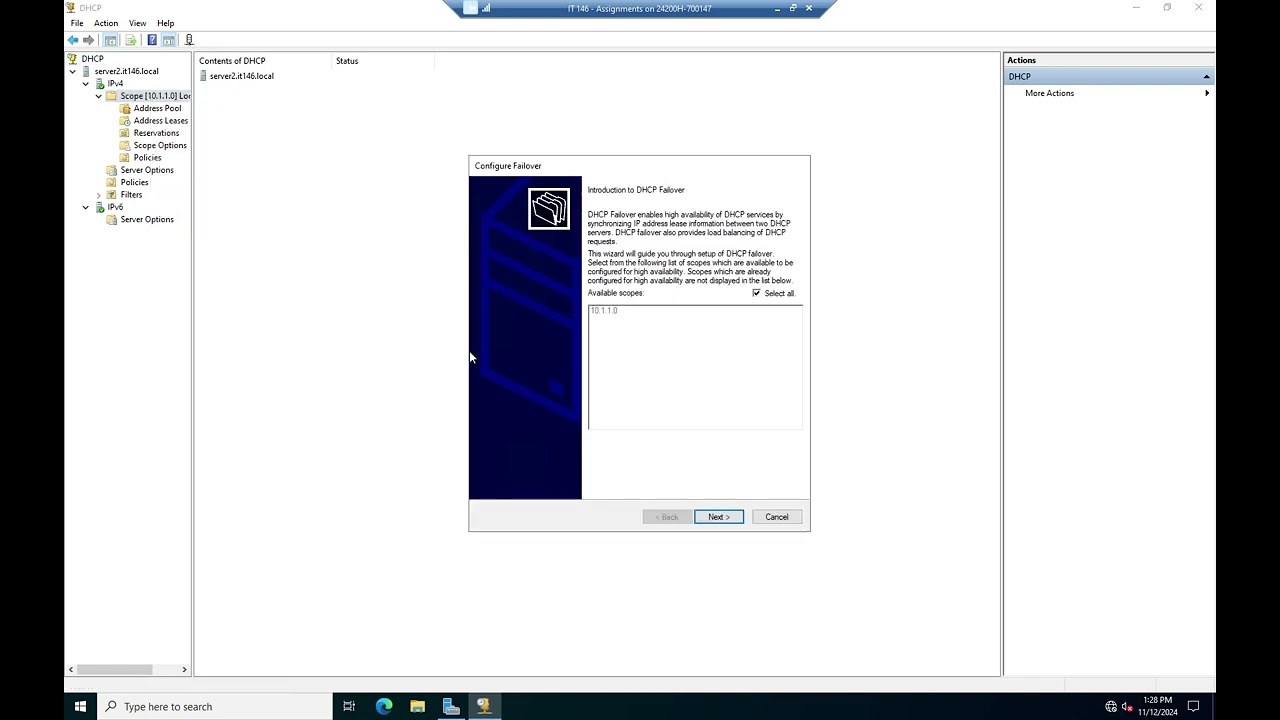Select Server Options under IPv6

click(147, 220)
